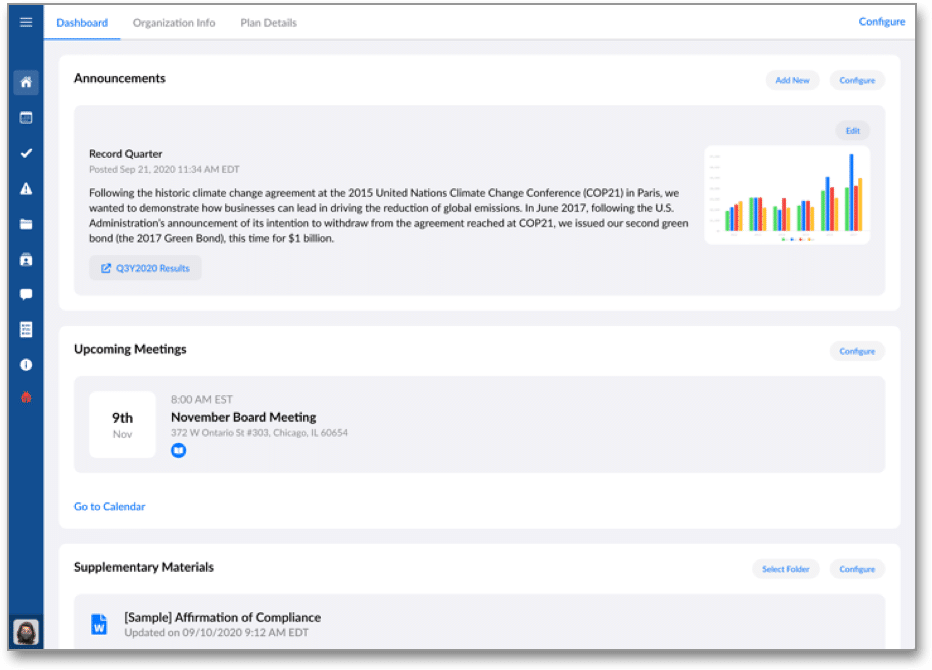The width and height of the screenshot is (932, 670).
Task: Click the board book icon under meeting
Action: (x=178, y=451)
